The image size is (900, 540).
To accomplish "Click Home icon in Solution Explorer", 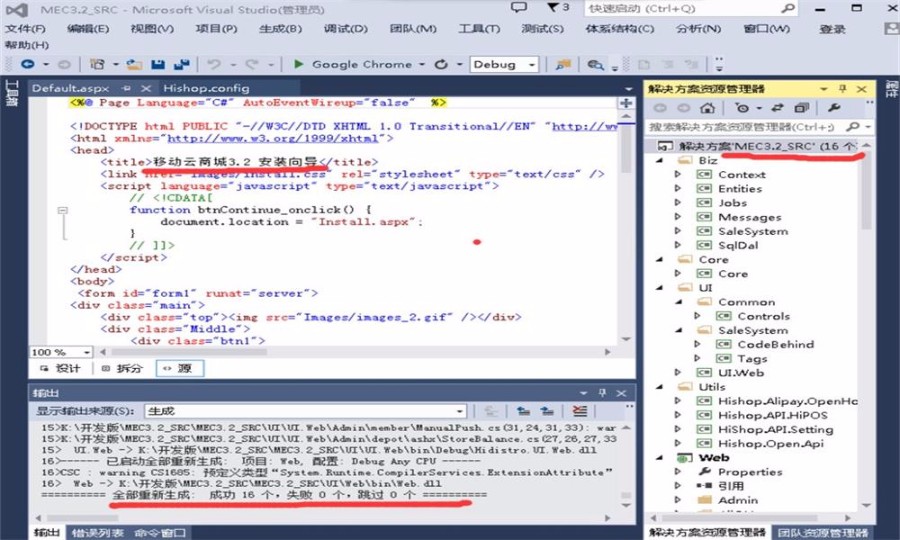I will [708, 107].
